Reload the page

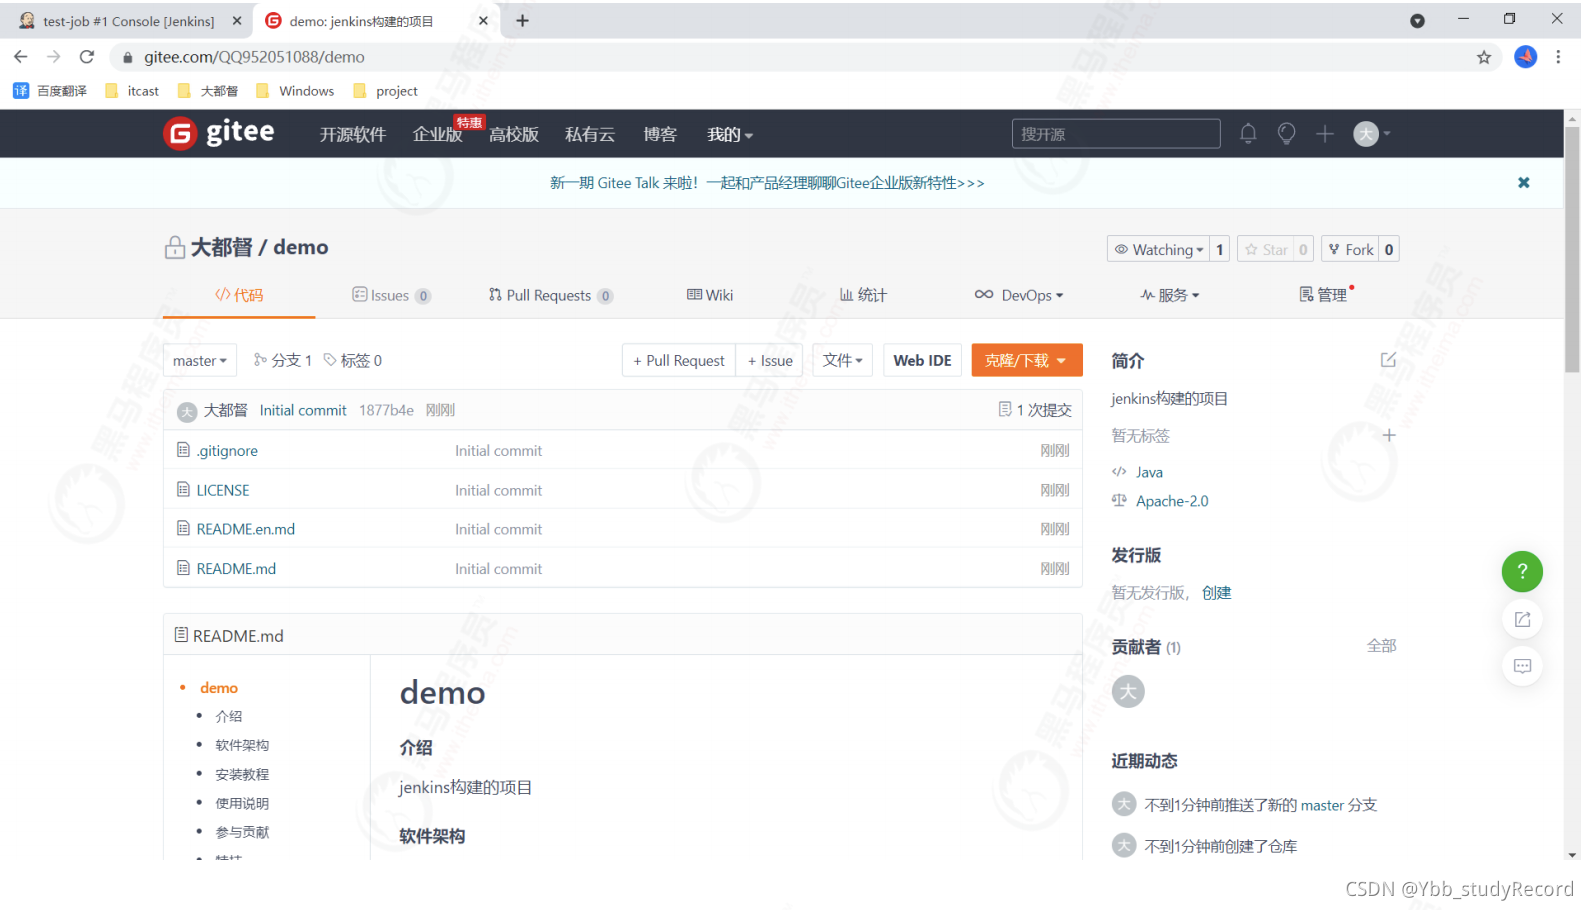pyautogui.click(x=87, y=57)
